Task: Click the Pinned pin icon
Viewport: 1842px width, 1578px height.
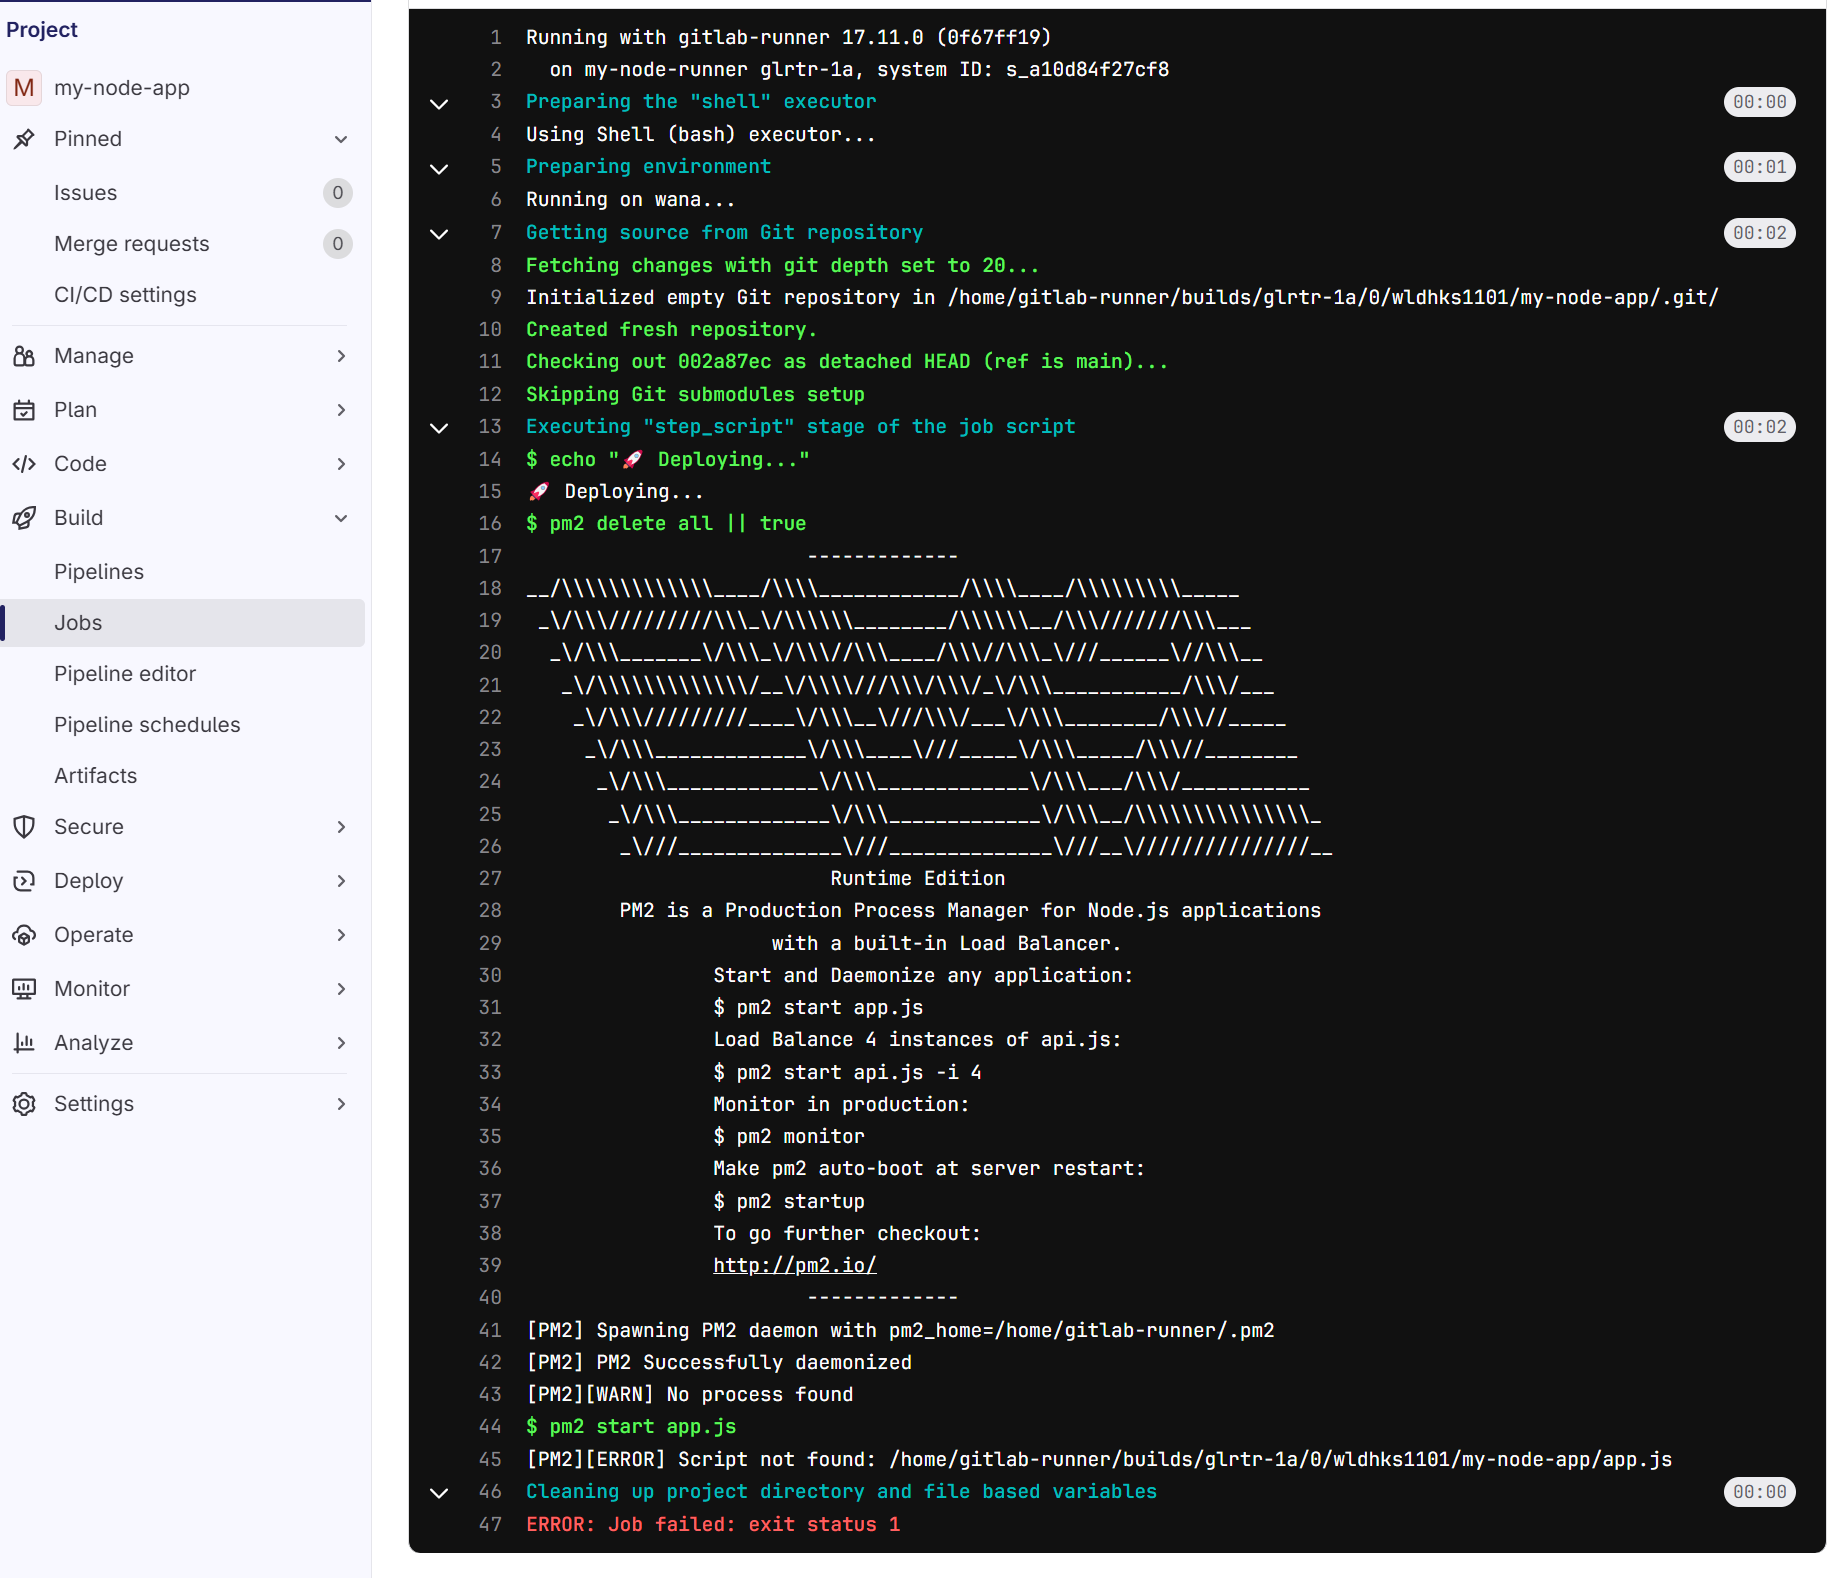Action: point(24,139)
